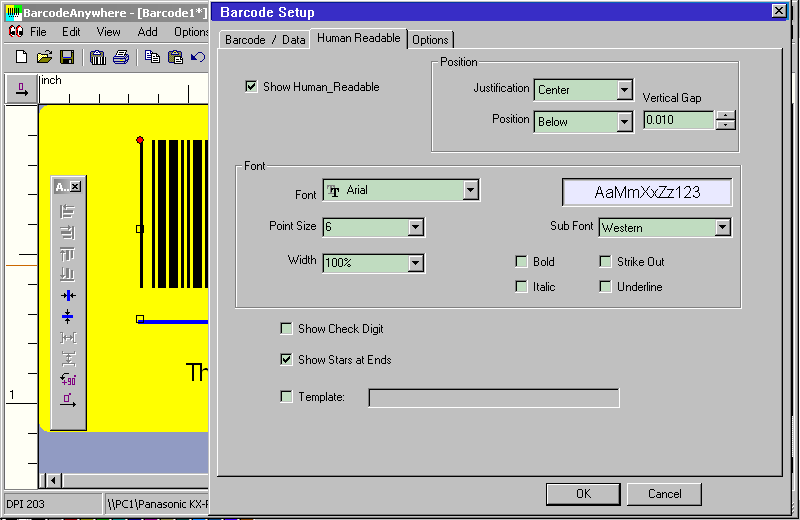
Task: Click the move-object icon at the palette bottom
Action: 67,401
